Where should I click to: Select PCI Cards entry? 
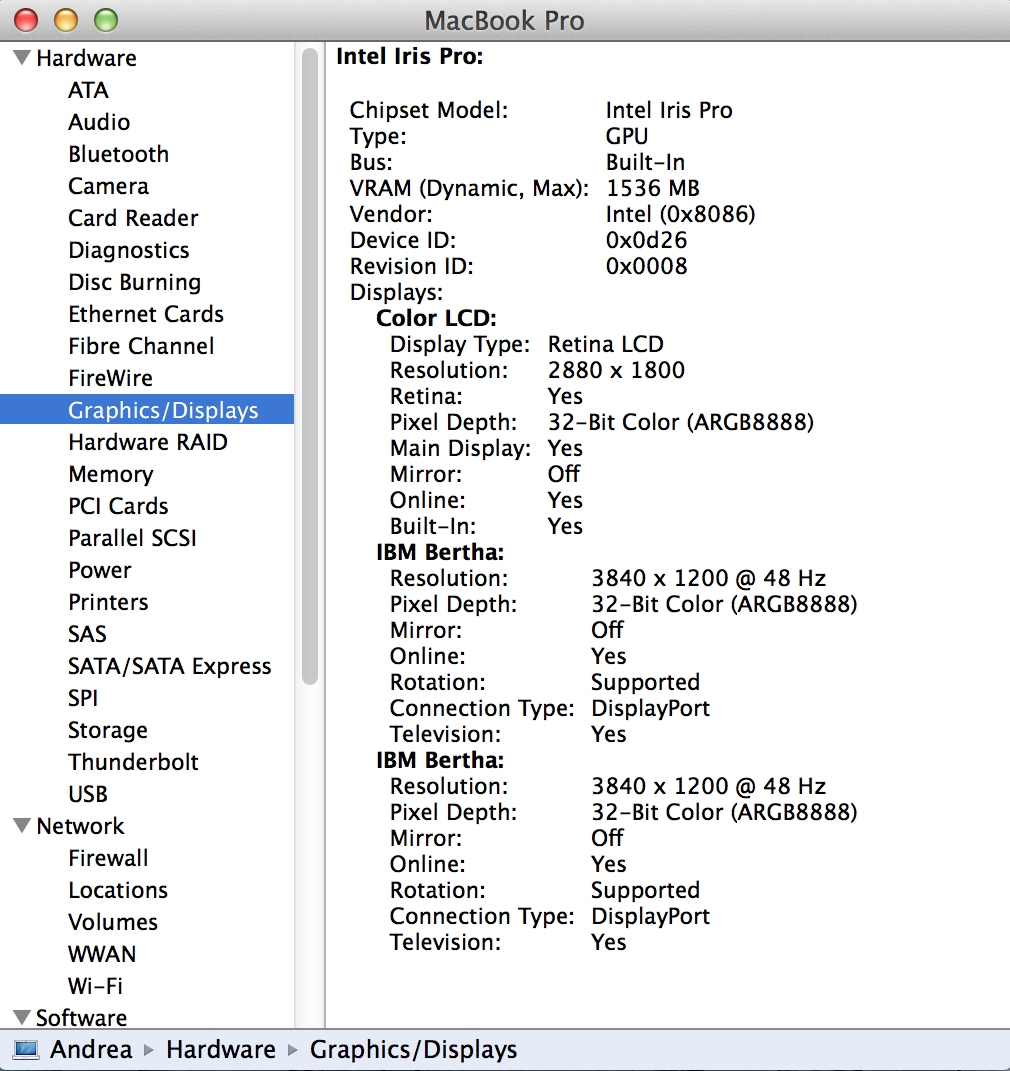118,506
